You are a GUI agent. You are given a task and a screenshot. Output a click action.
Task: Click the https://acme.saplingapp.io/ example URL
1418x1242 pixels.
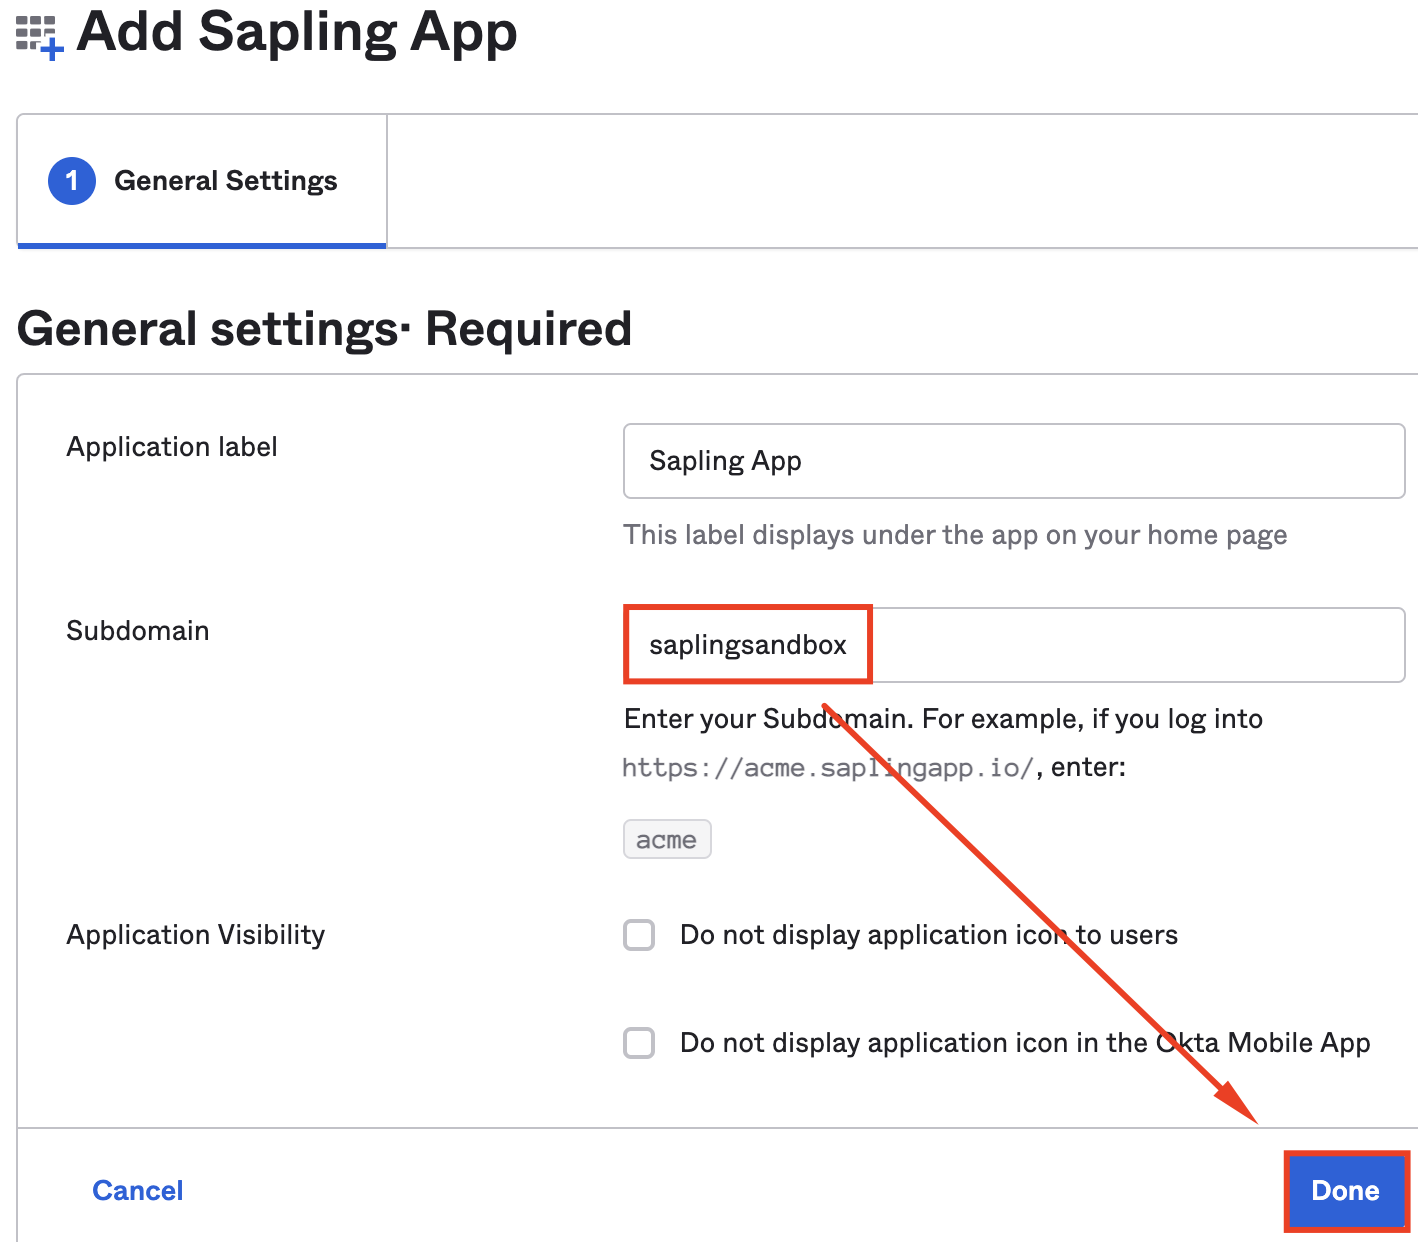click(x=827, y=768)
